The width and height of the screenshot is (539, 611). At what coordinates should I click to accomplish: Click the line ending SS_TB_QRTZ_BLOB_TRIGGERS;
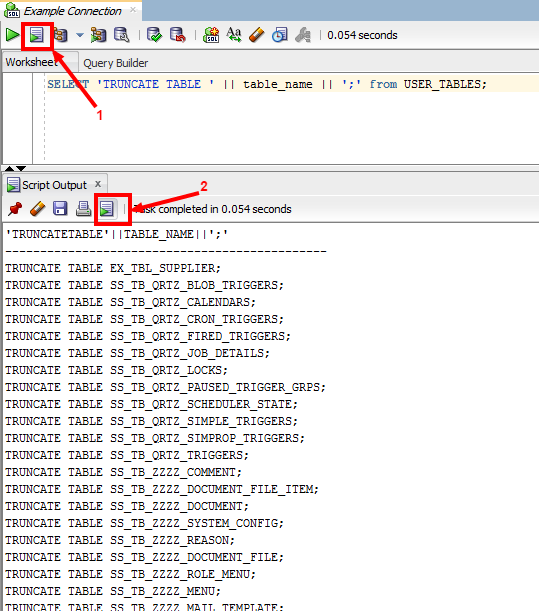click(144, 285)
